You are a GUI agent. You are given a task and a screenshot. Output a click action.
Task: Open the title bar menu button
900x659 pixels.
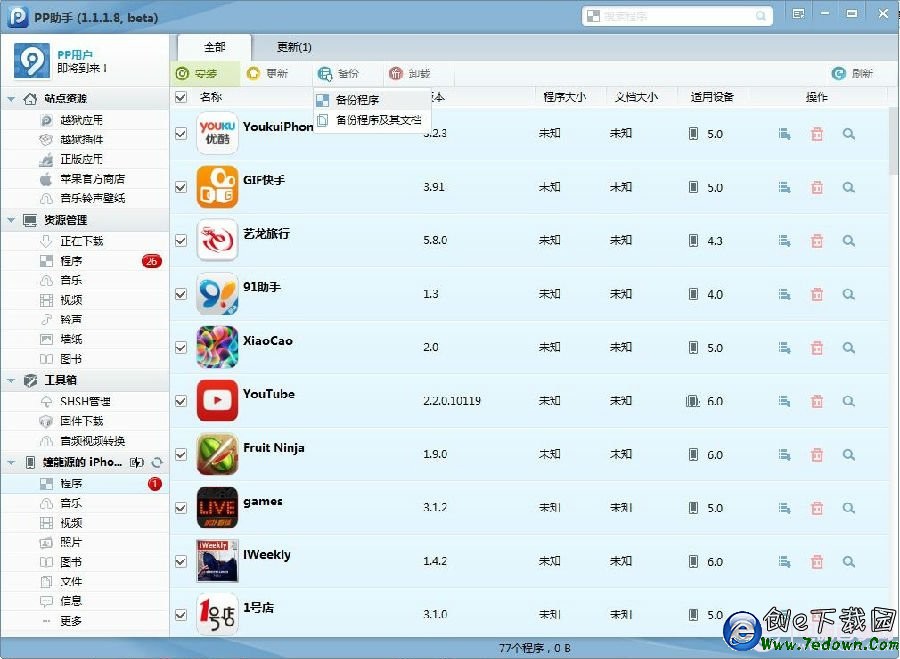coord(798,14)
